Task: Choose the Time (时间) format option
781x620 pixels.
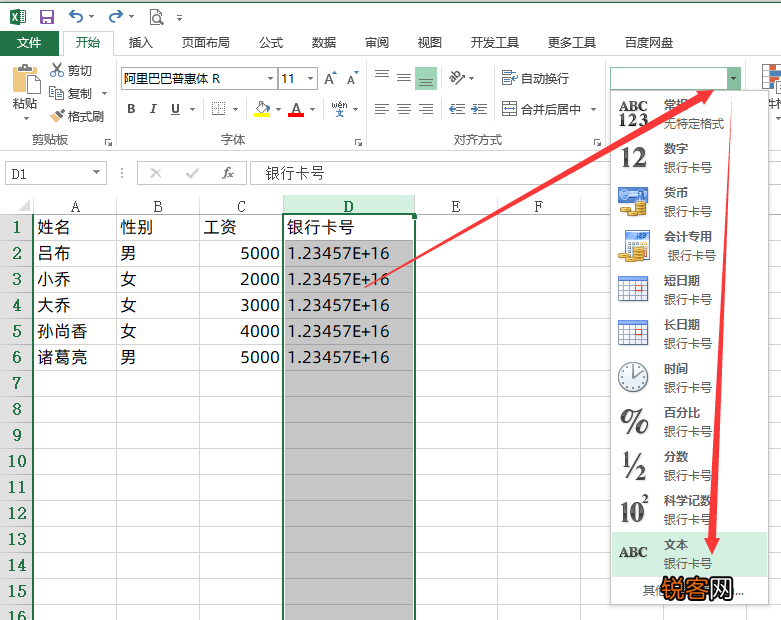Action: 689,377
